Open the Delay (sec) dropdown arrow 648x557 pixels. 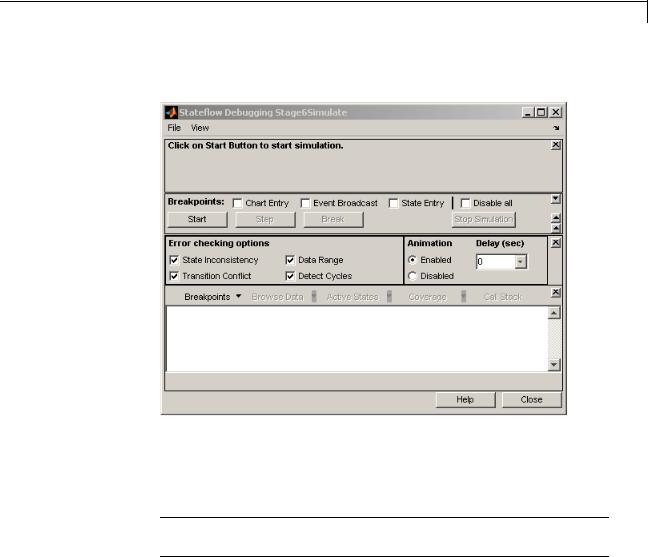tap(521, 262)
